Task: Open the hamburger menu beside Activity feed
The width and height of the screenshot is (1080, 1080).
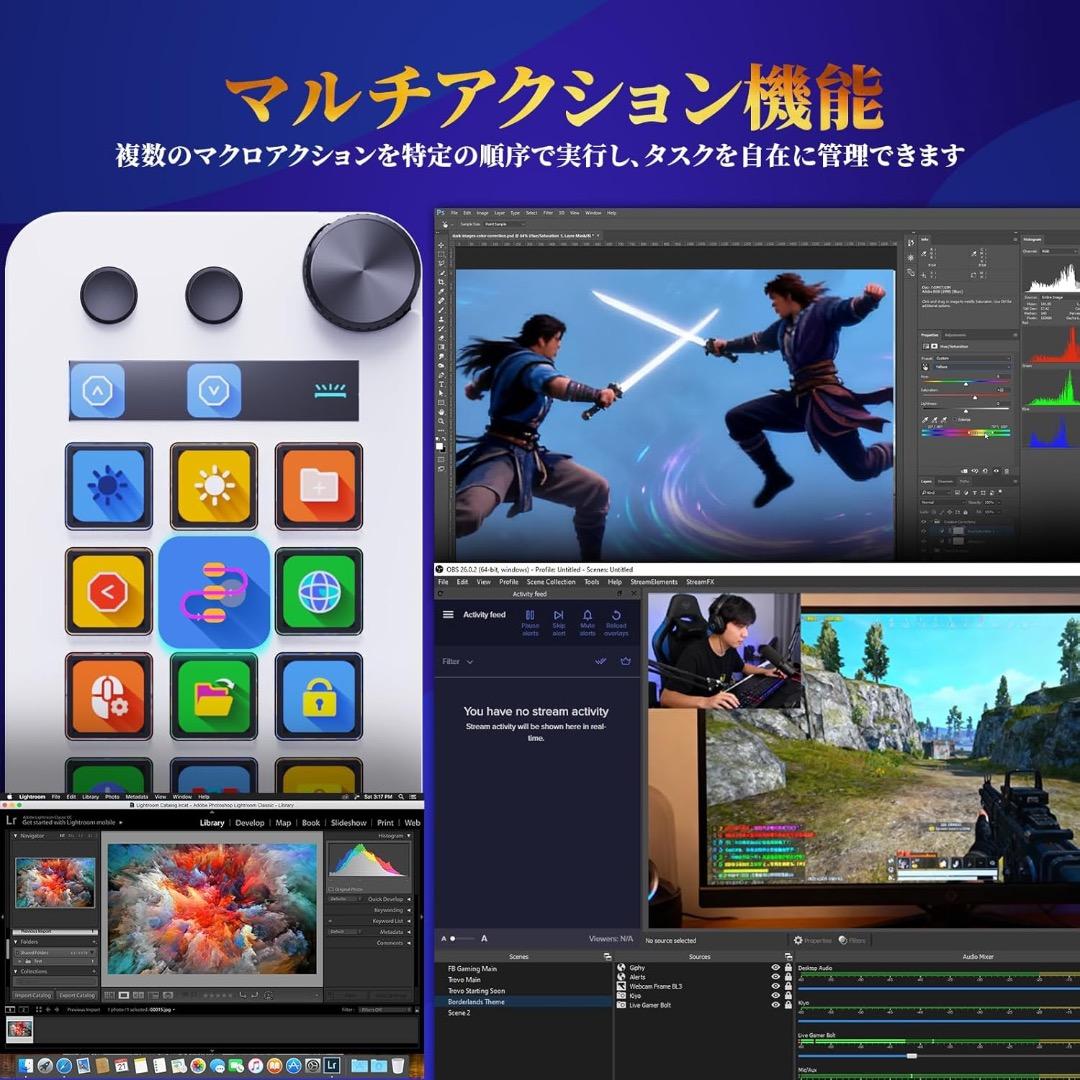Action: coord(448,614)
